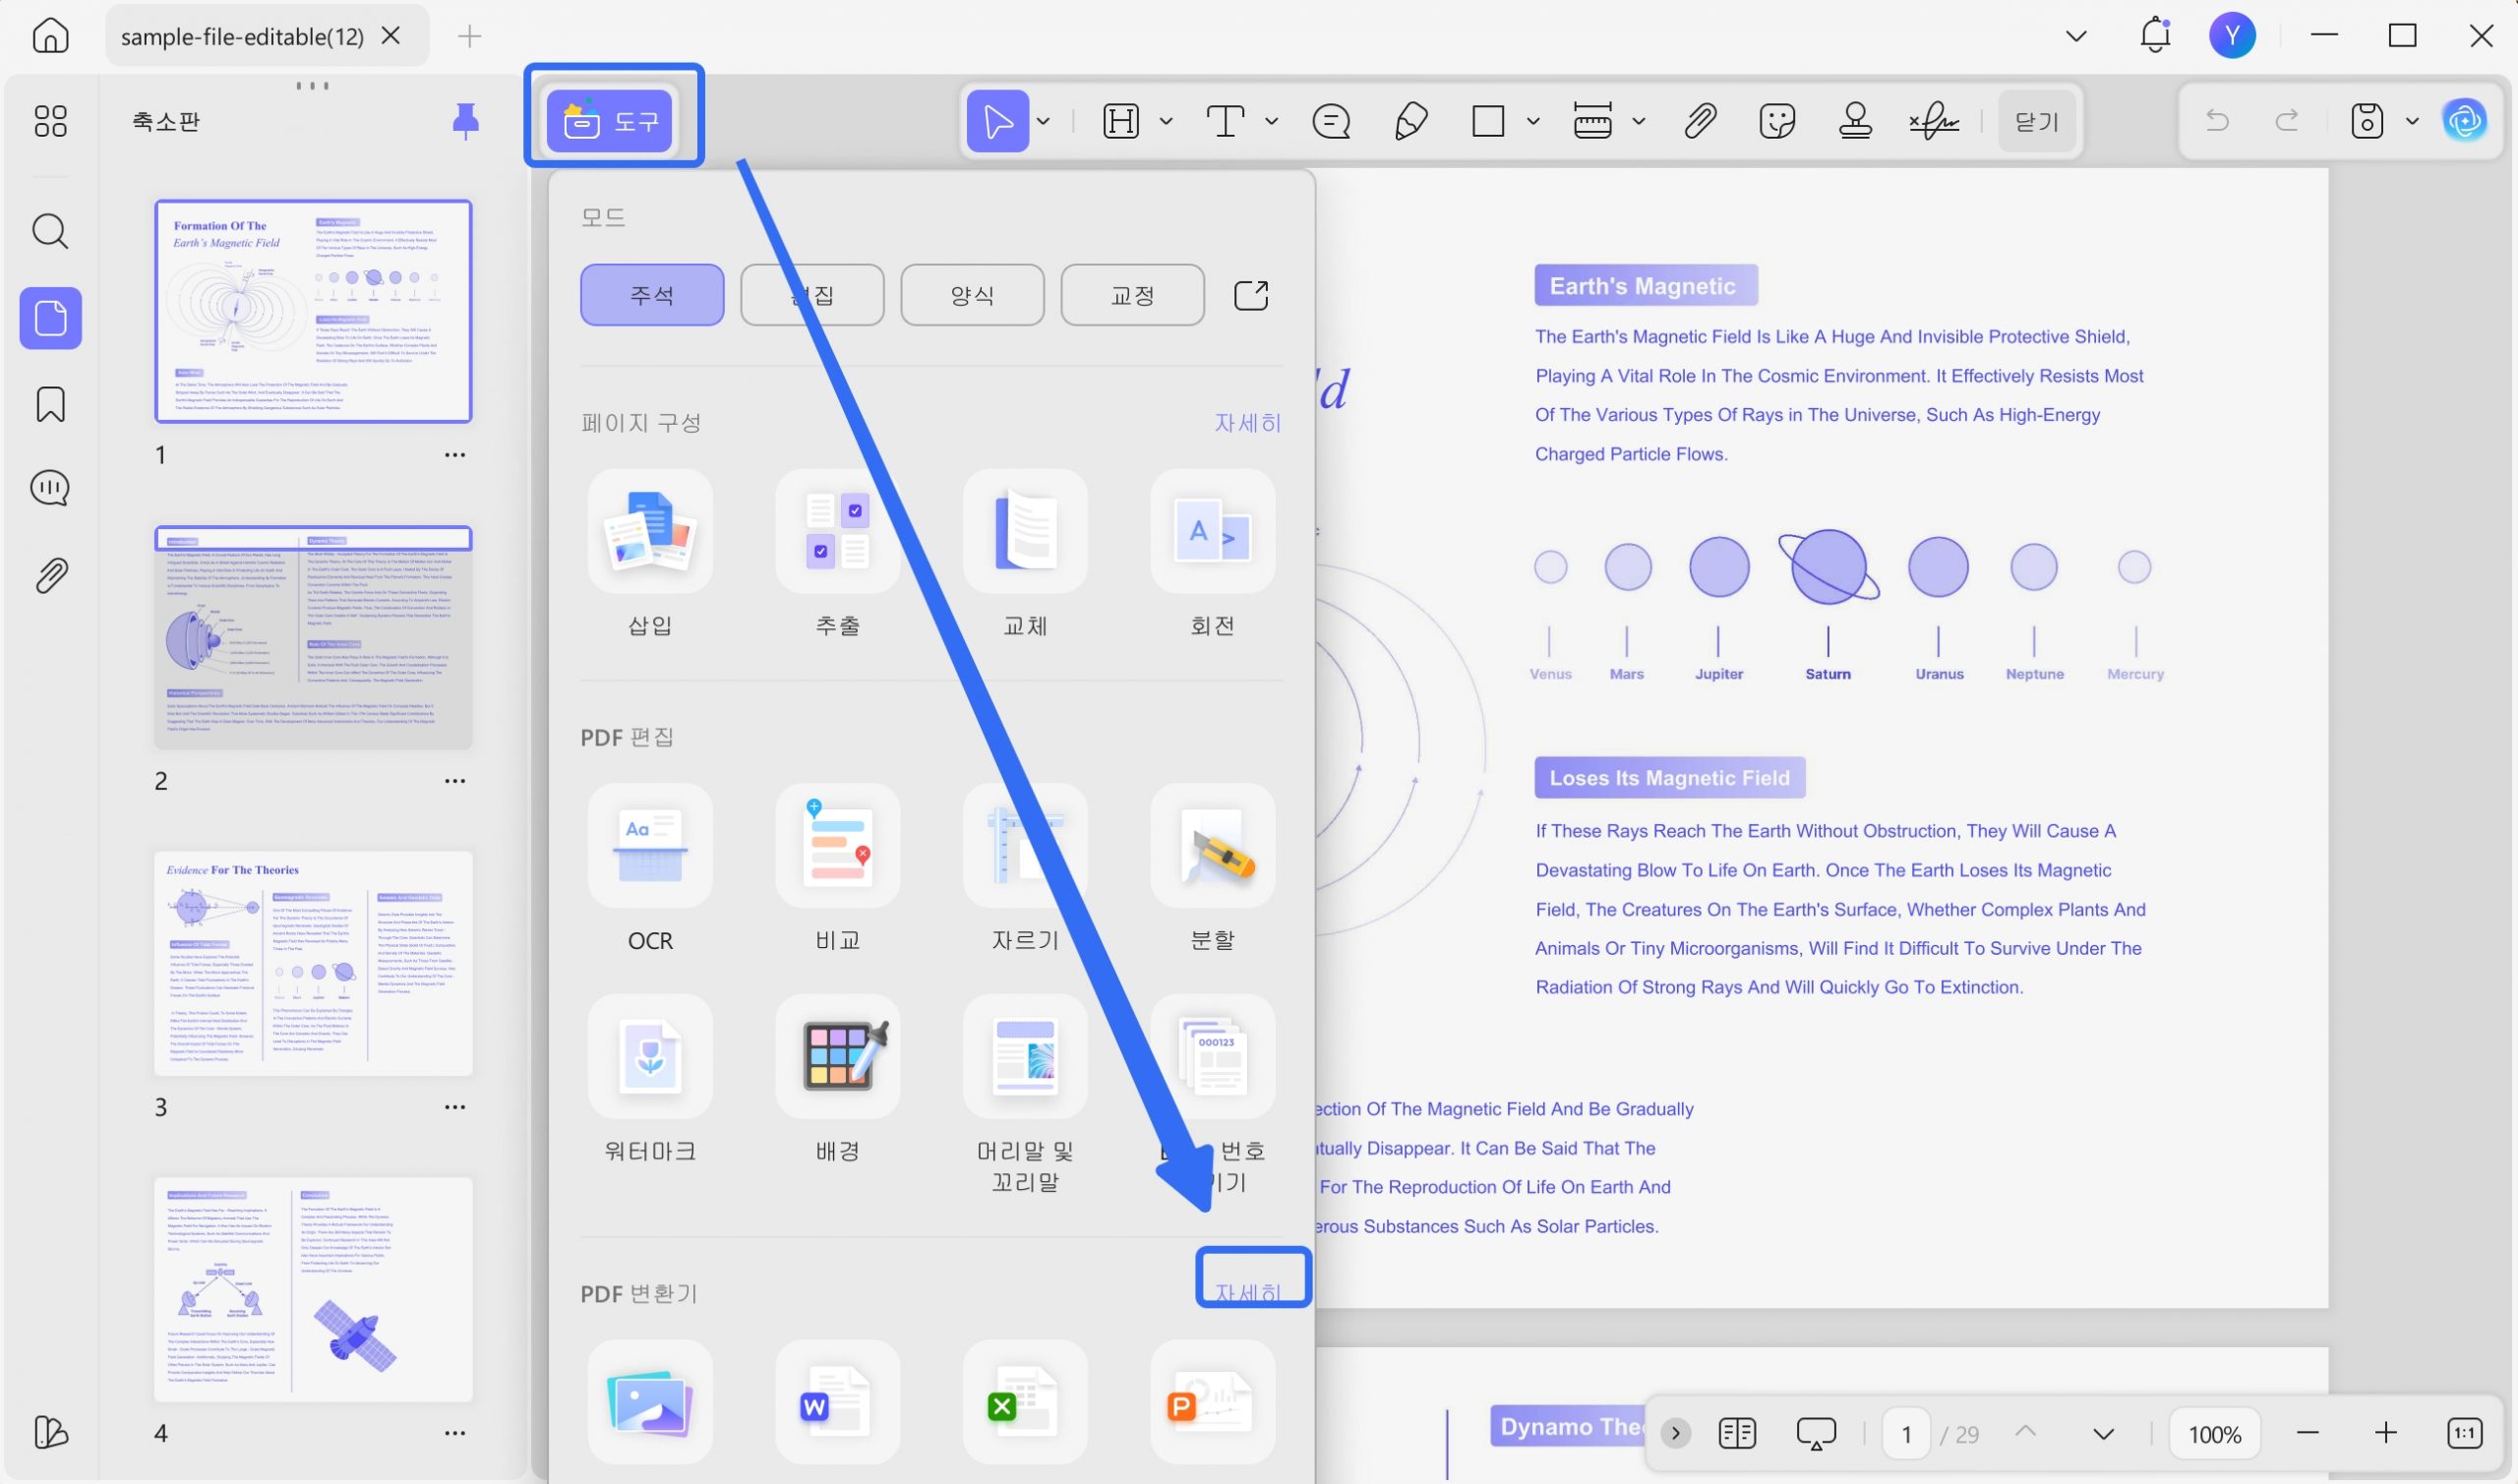This screenshot has width=2518, height=1484.
Task: Select page 4 thumbnail
Action: point(313,1289)
